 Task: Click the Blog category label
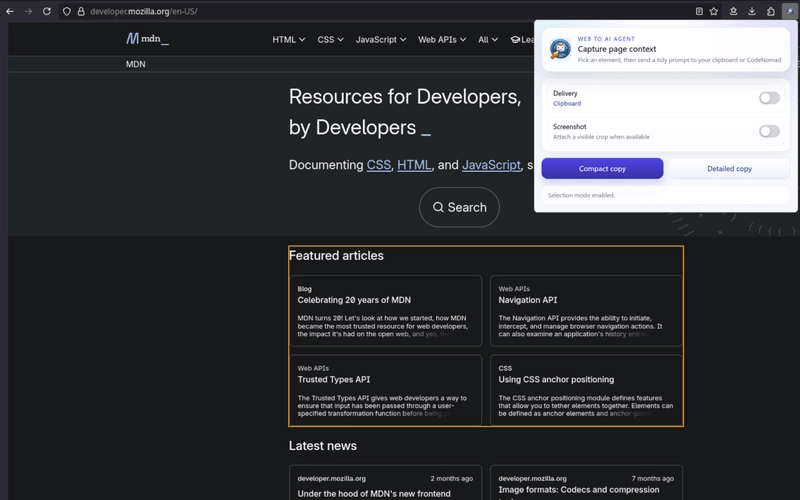(x=305, y=289)
